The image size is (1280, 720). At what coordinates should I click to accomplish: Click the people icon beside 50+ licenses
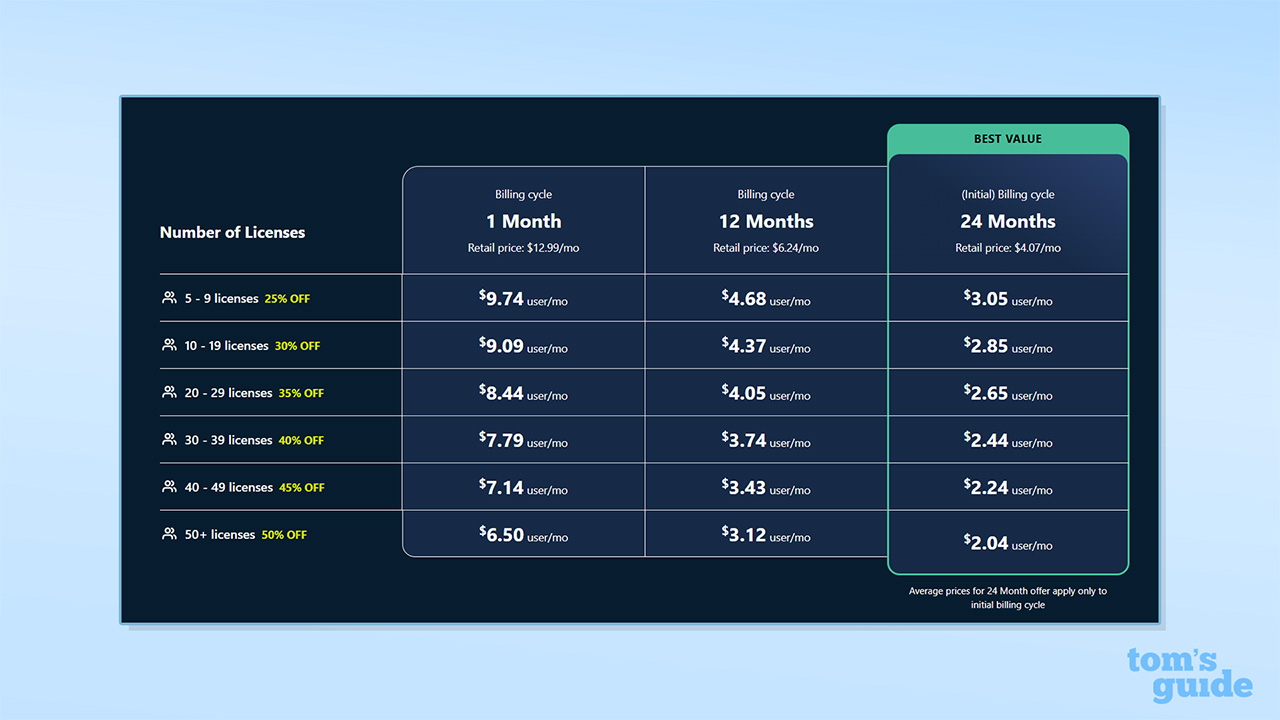pos(168,534)
